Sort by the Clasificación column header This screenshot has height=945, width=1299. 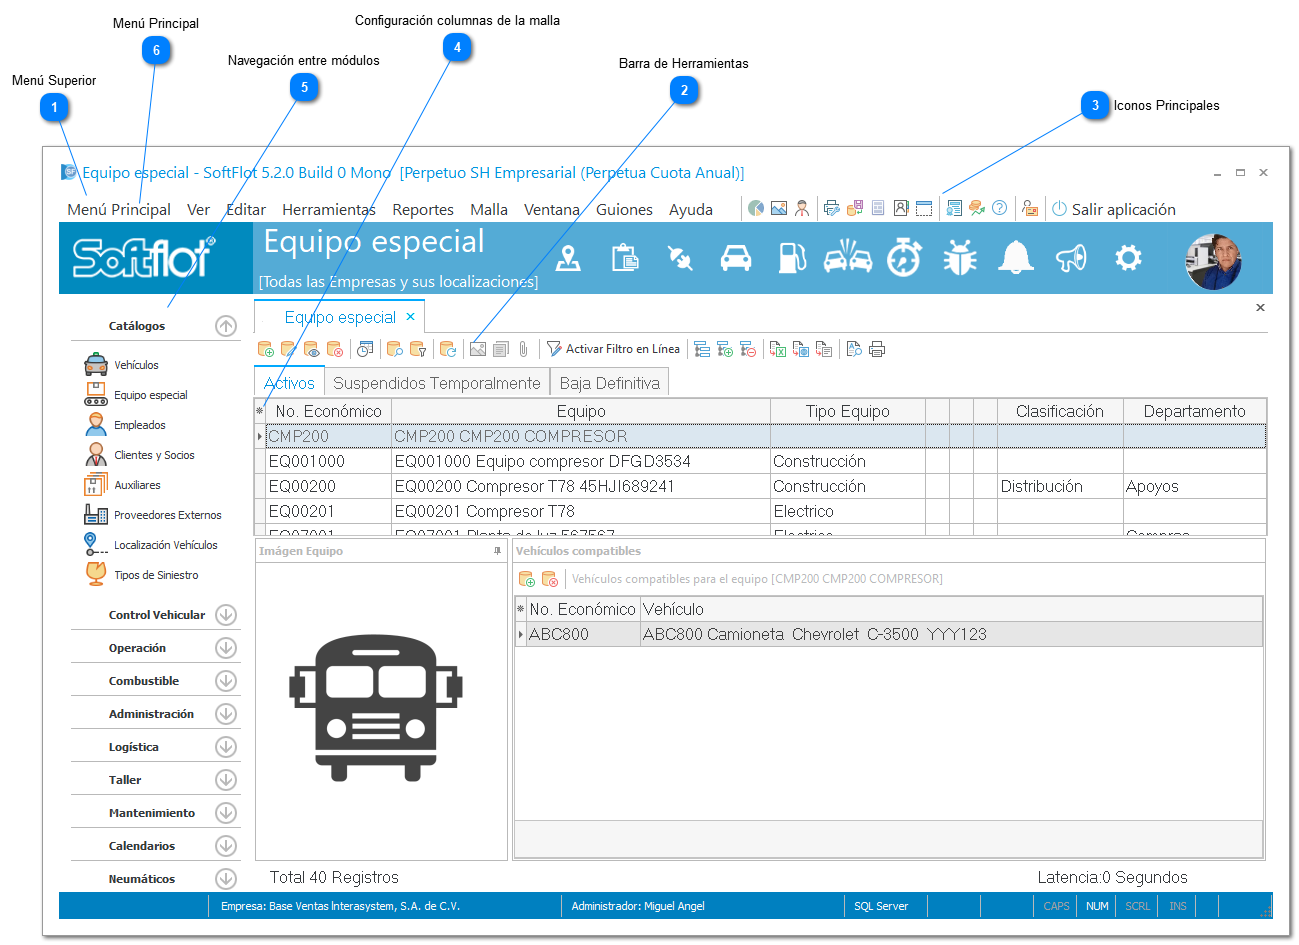pos(1060,411)
